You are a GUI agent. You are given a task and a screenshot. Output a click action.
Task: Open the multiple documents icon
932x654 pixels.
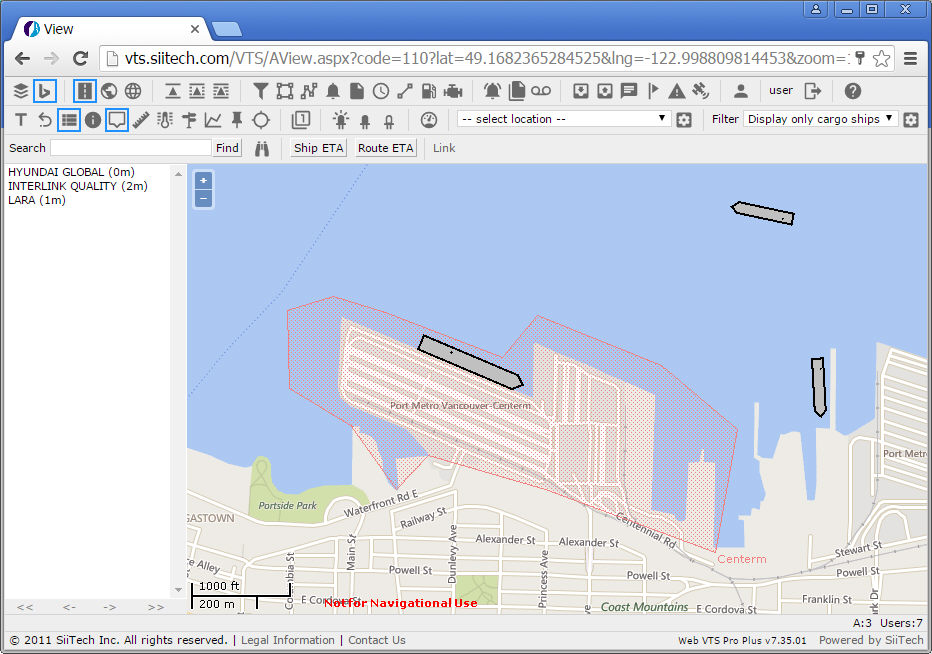pos(517,91)
